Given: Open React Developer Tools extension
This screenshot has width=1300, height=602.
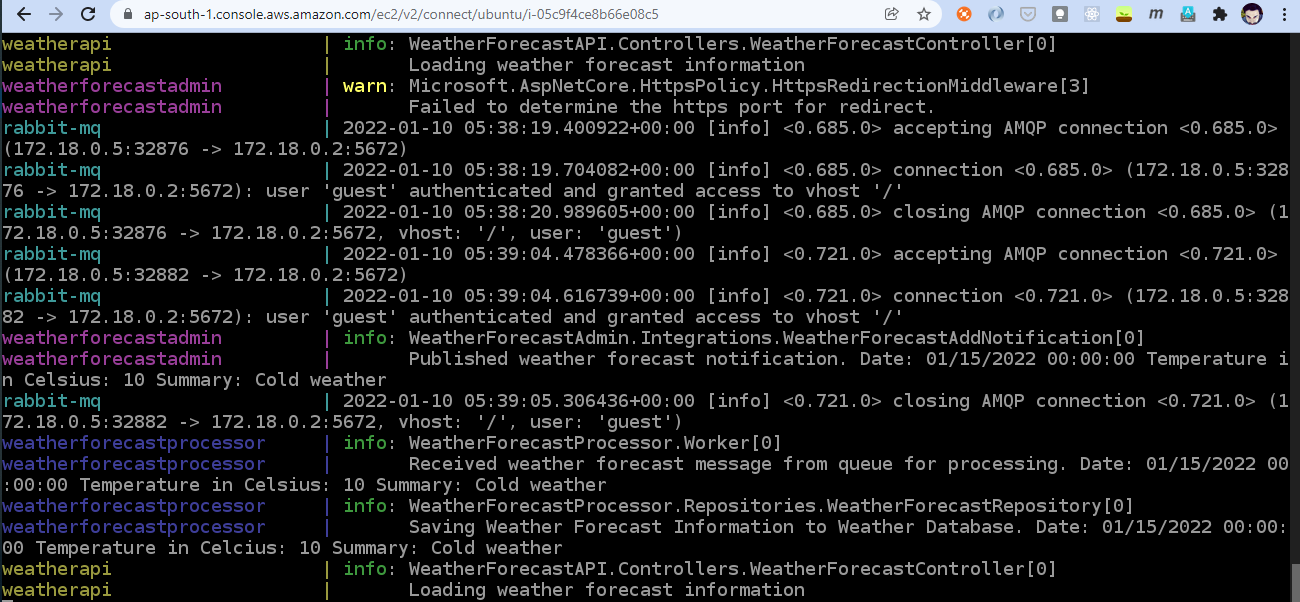Looking at the screenshot, I should click(x=1091, y=13).
